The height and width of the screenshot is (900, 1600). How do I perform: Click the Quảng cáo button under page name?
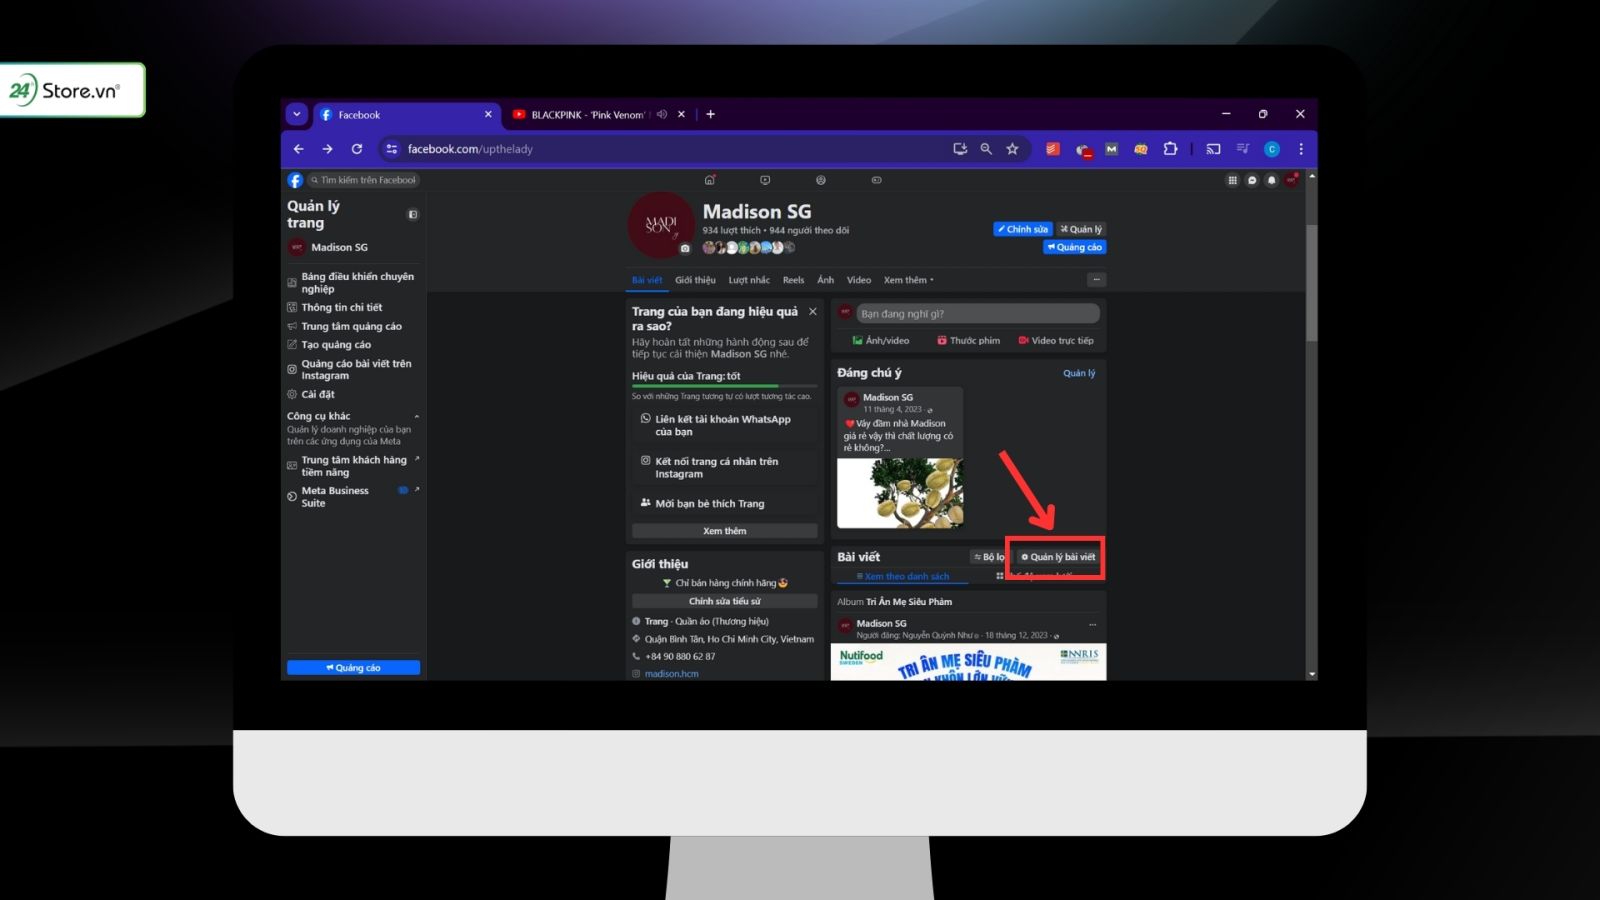1074,247
